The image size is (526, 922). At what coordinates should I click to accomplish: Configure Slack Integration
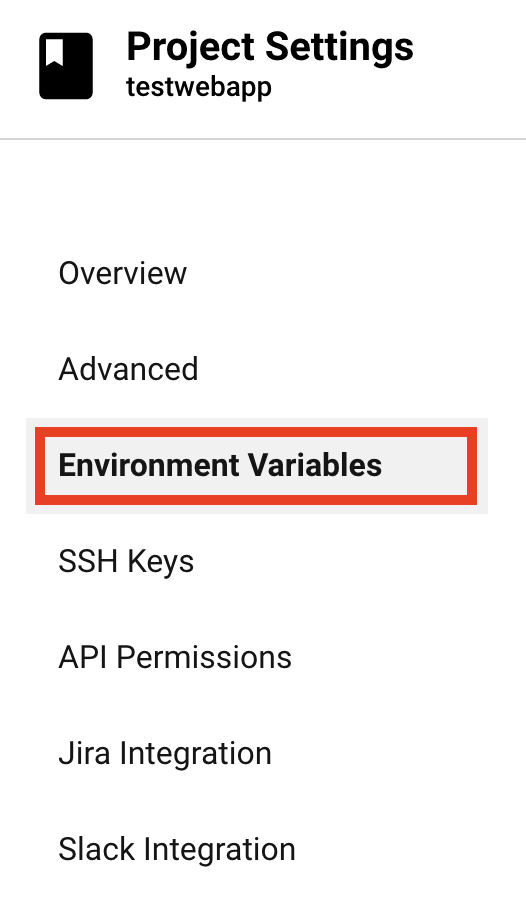(x=176, y=850)
